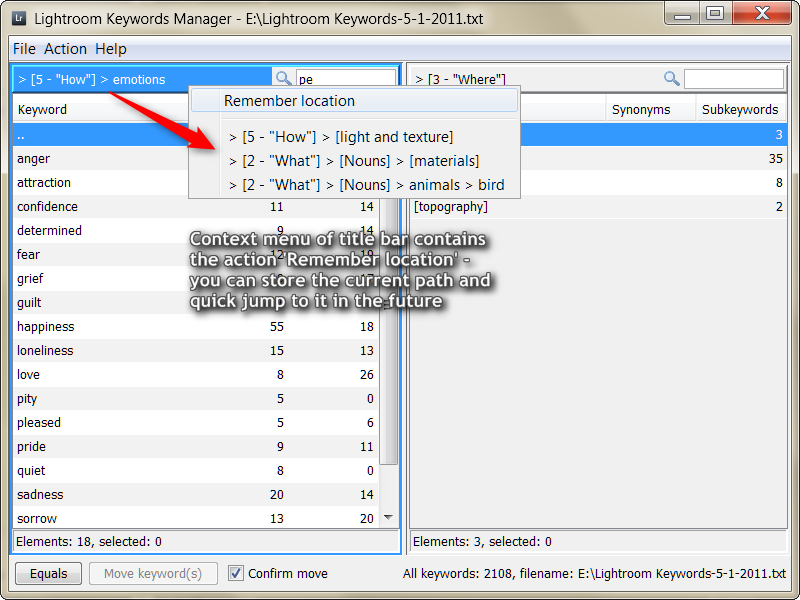
Task: Select the 'grief' keyword row
Action: pos(196,279)
